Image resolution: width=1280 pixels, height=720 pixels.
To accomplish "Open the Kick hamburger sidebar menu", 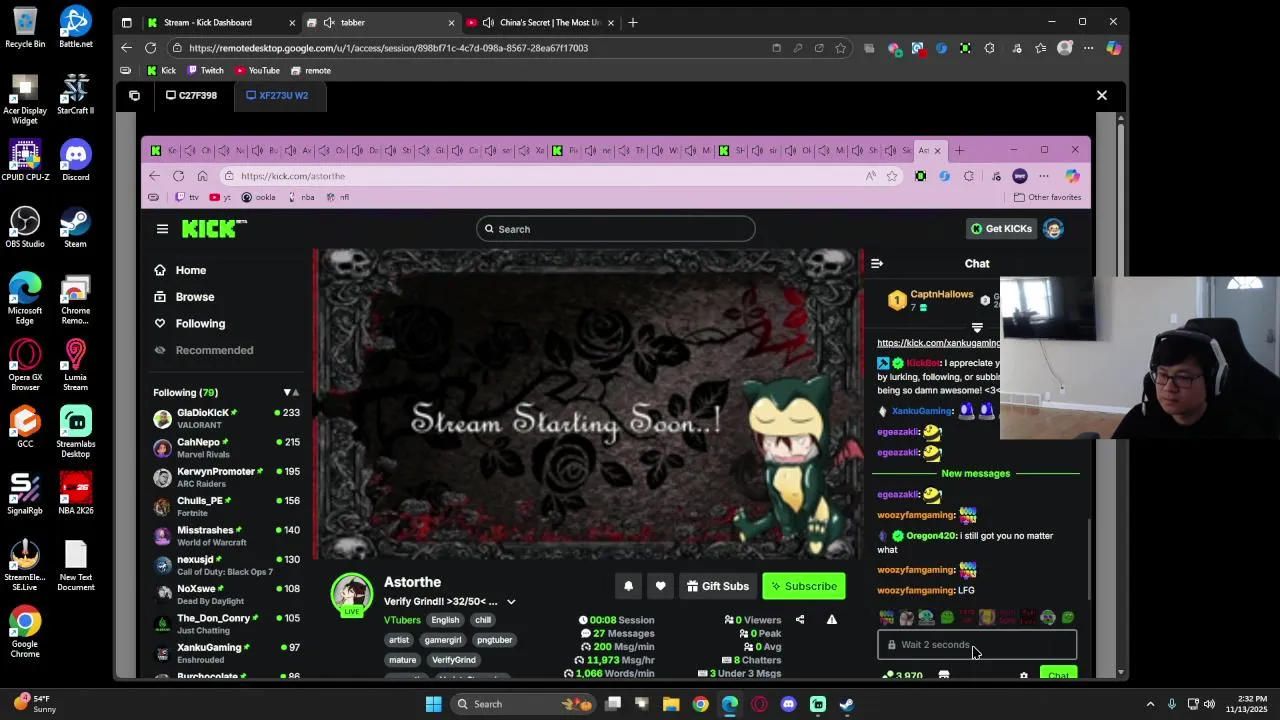I will click(x=162, y=229).
